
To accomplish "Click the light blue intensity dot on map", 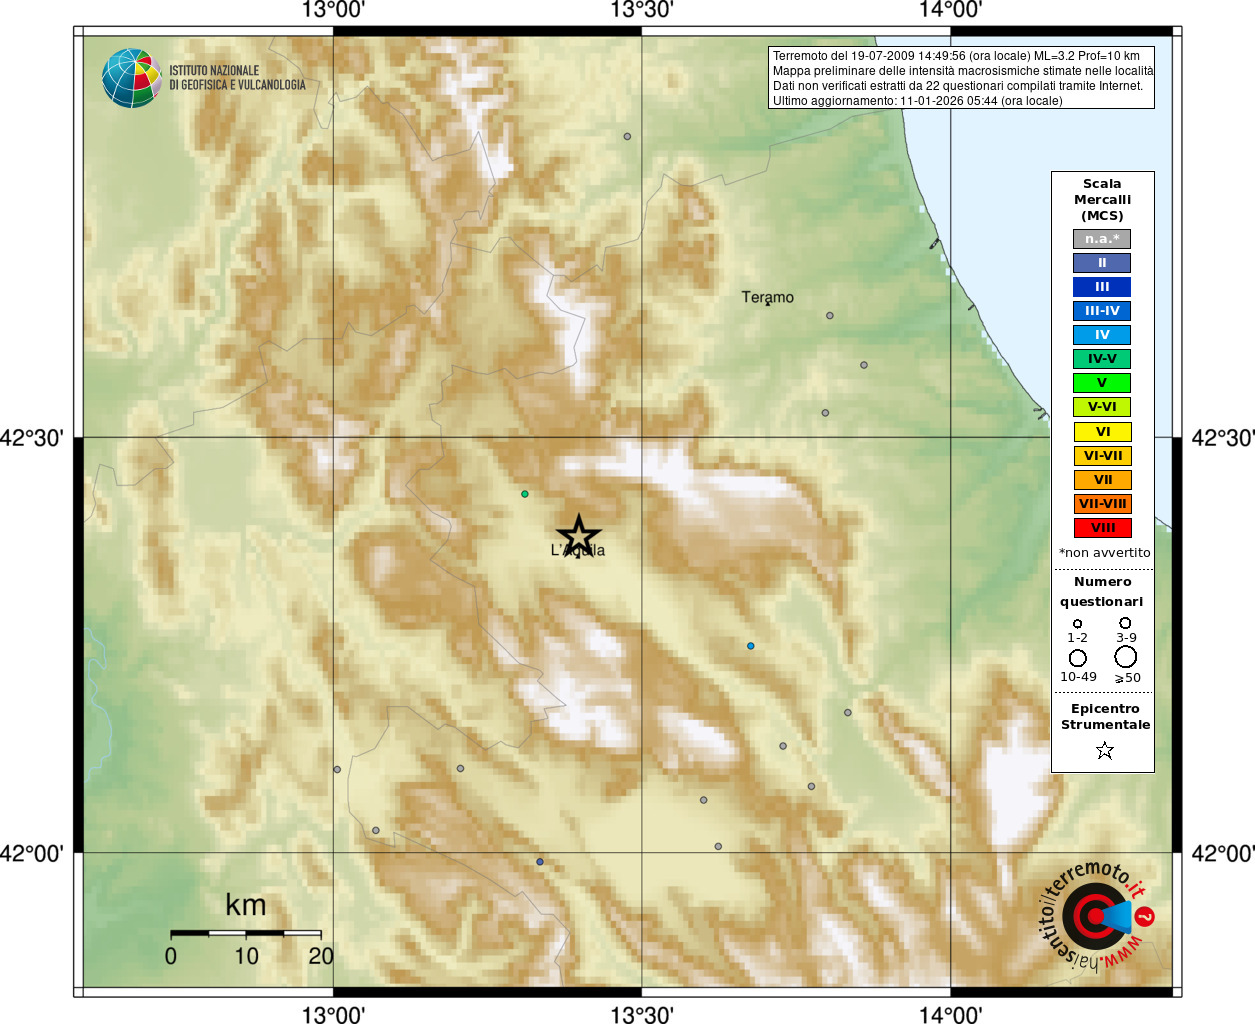I will point(751,646).
